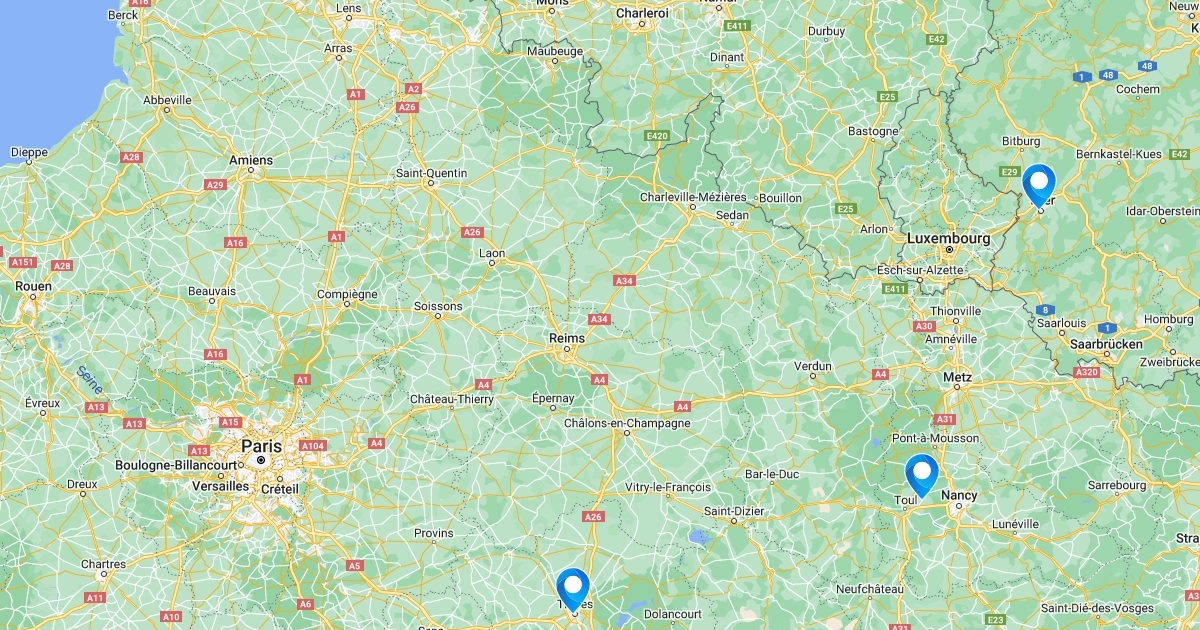Viewport: 1200px width, 630px height.
Task: Click the Nancy city label
Action: point(960,495)
